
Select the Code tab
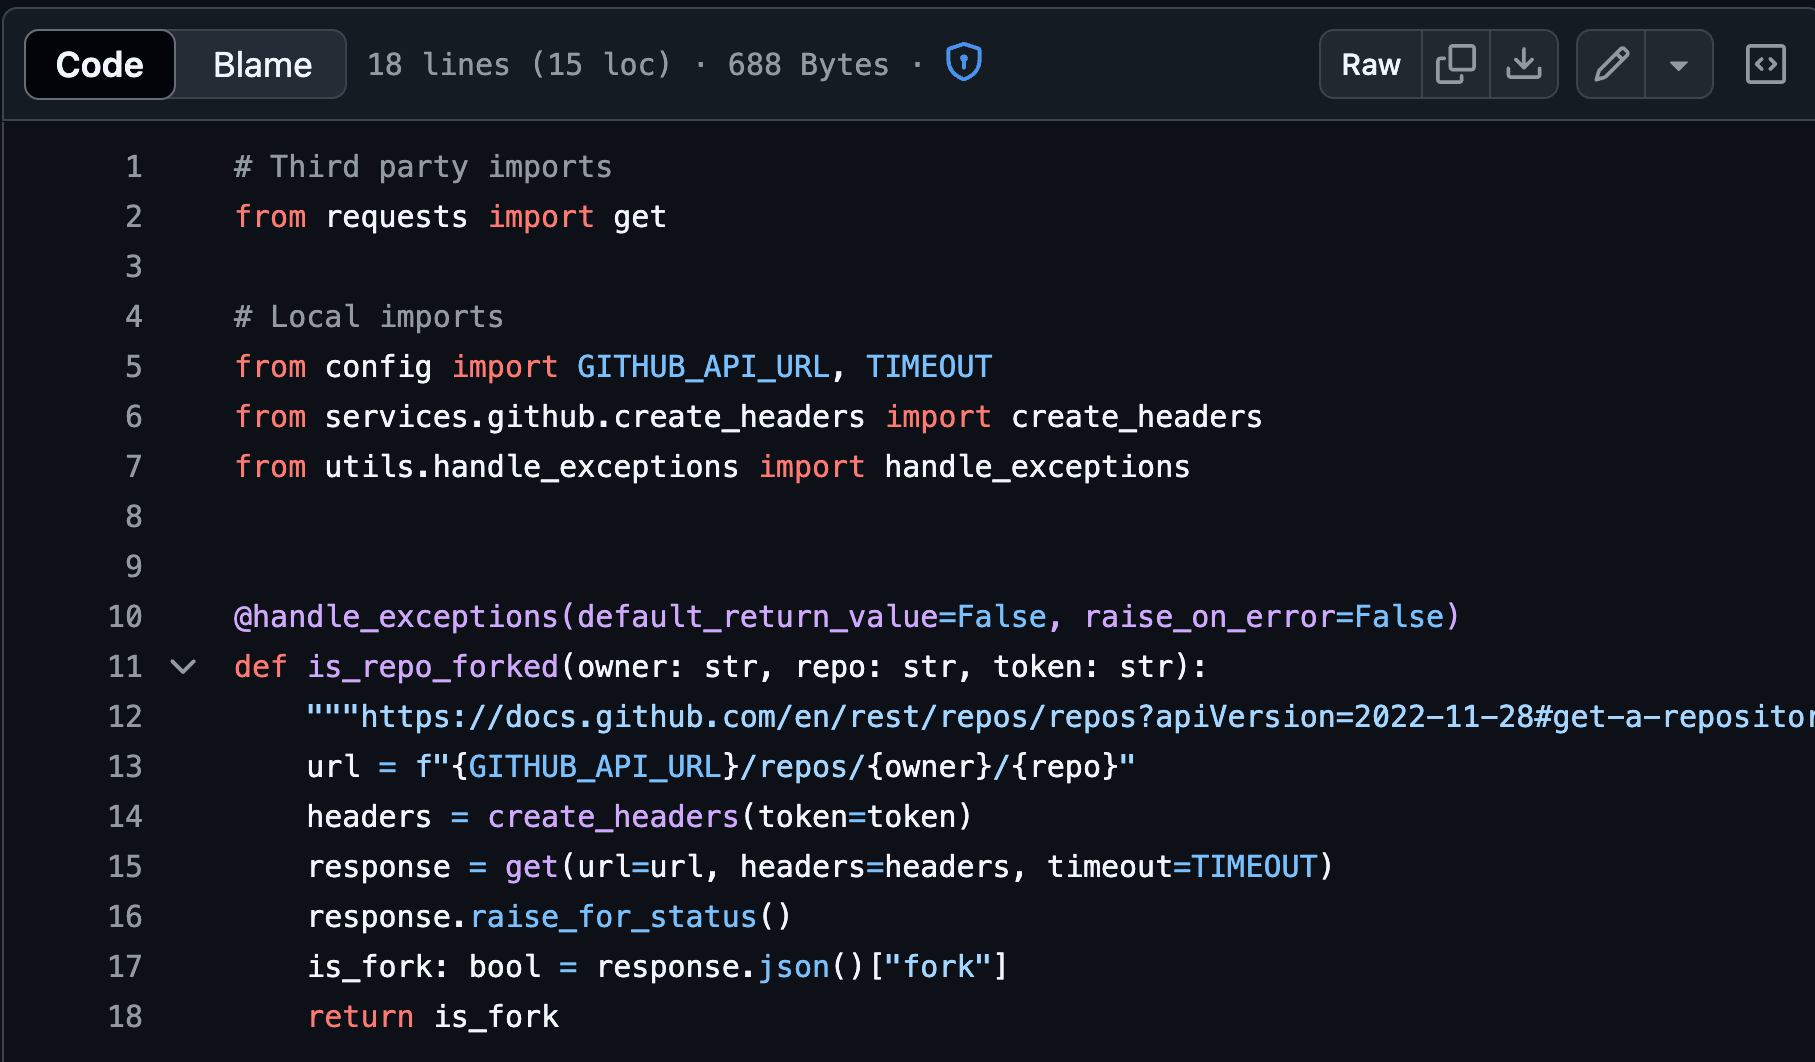[99, 63]
